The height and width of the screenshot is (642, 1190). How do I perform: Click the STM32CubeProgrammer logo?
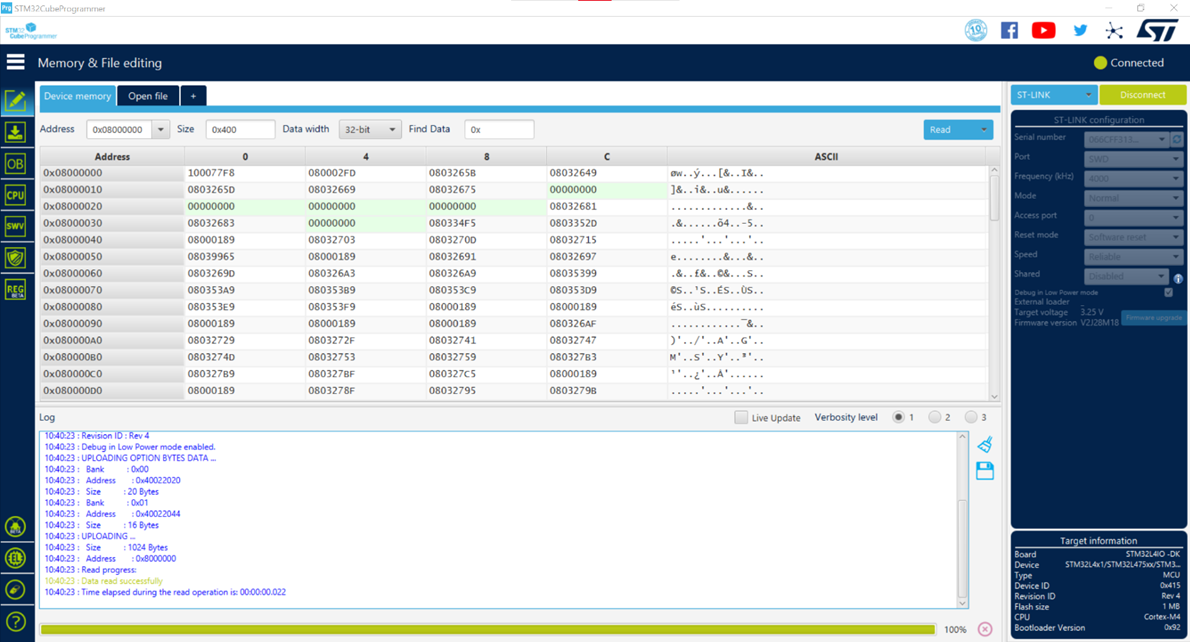(31, 31)
